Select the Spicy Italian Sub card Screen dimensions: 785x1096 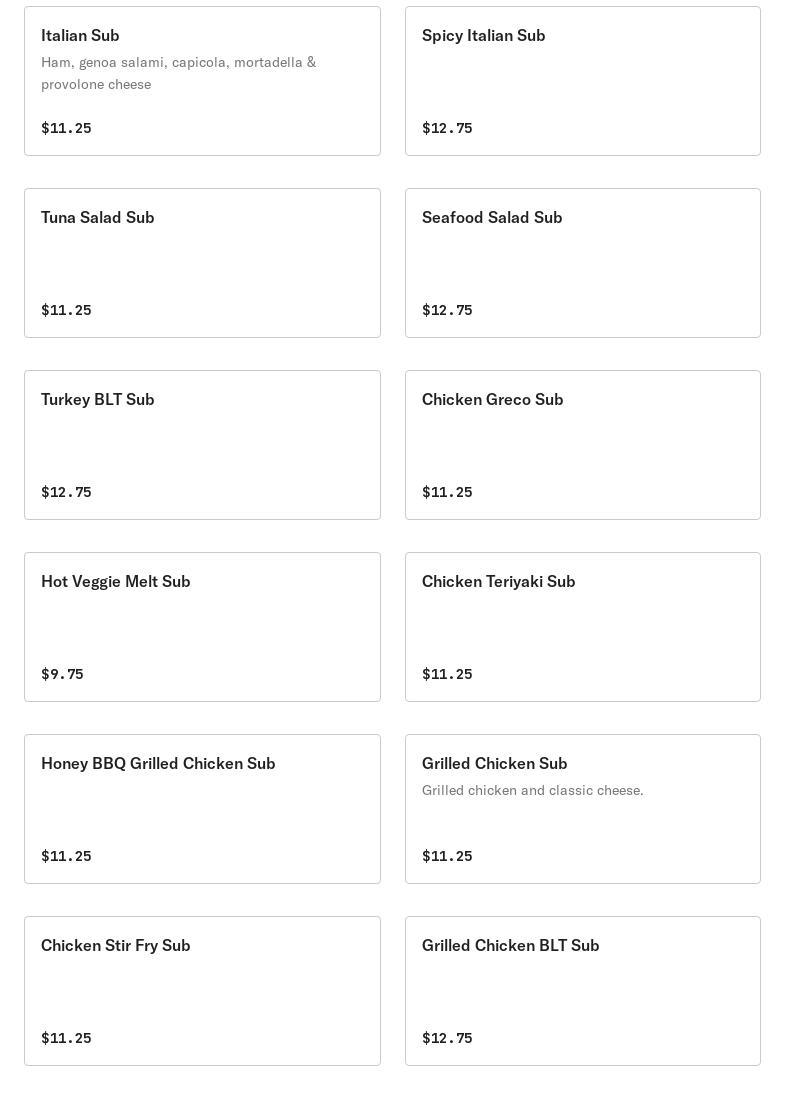pyautogui.click(x=582, y=81)
